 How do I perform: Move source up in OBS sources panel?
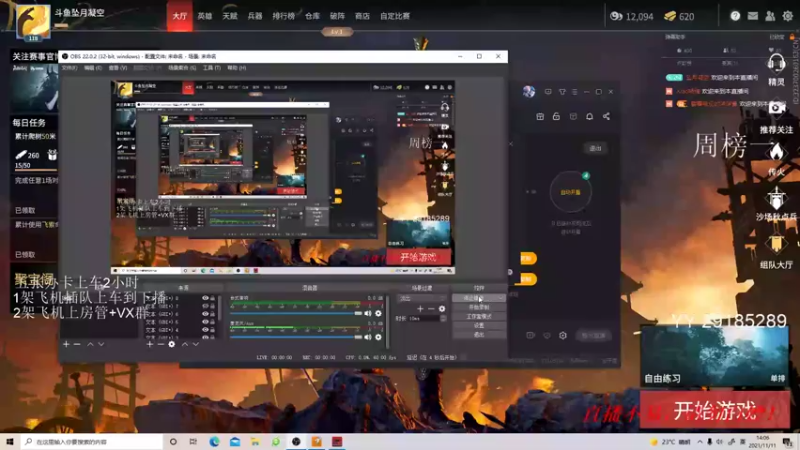pyautogui.click(x=184, y=344)
